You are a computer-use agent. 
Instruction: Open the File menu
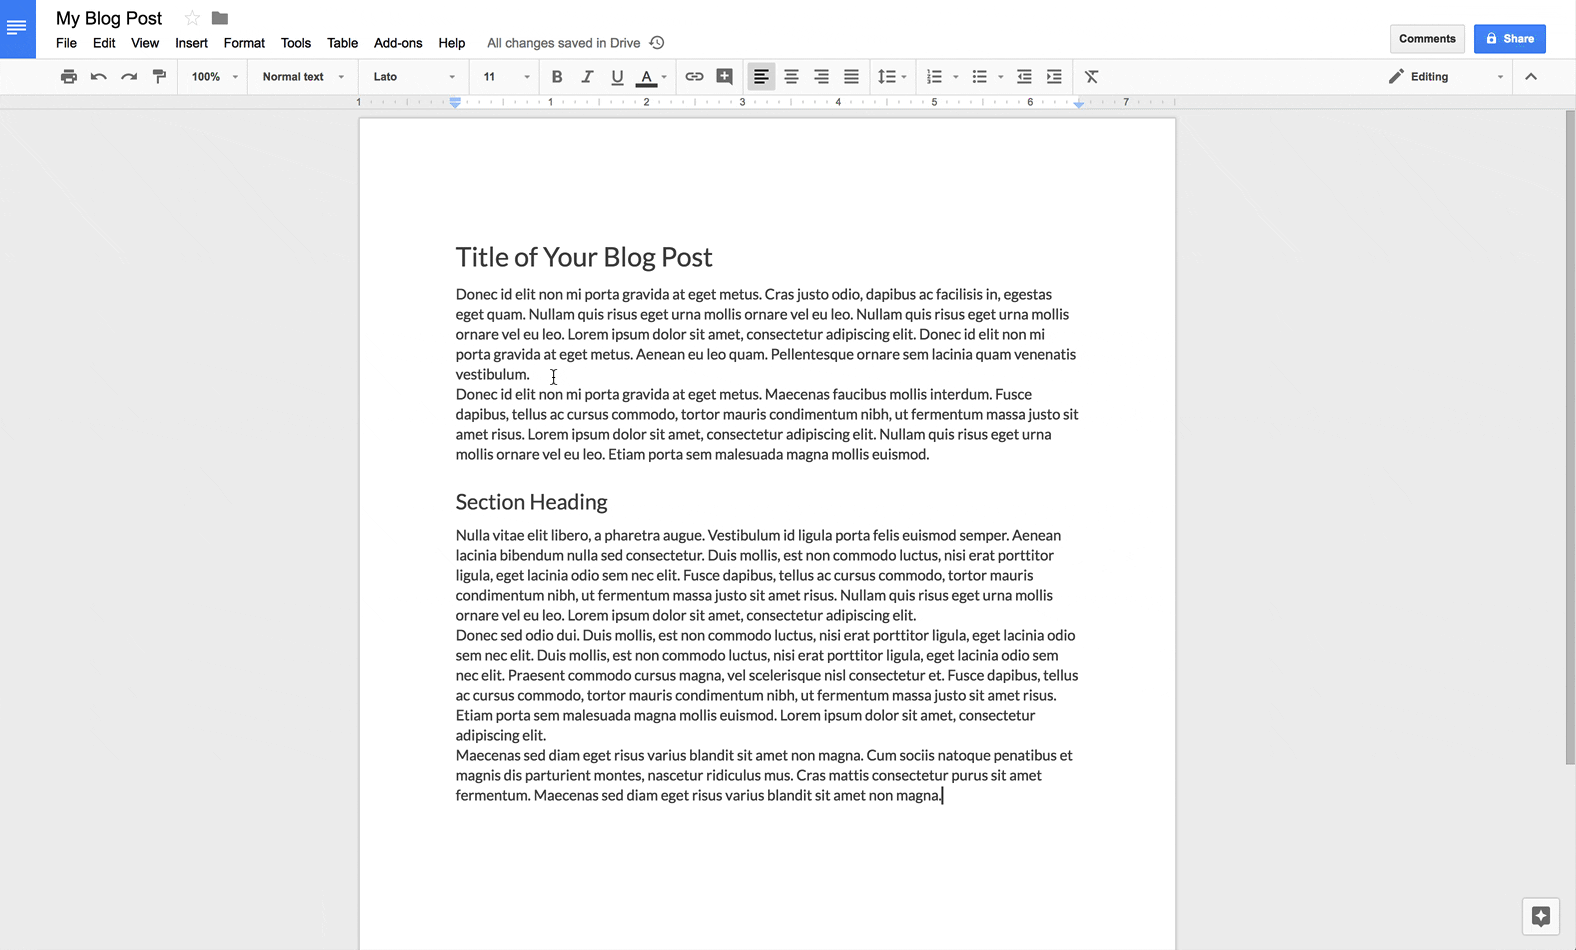coord(66,43)
